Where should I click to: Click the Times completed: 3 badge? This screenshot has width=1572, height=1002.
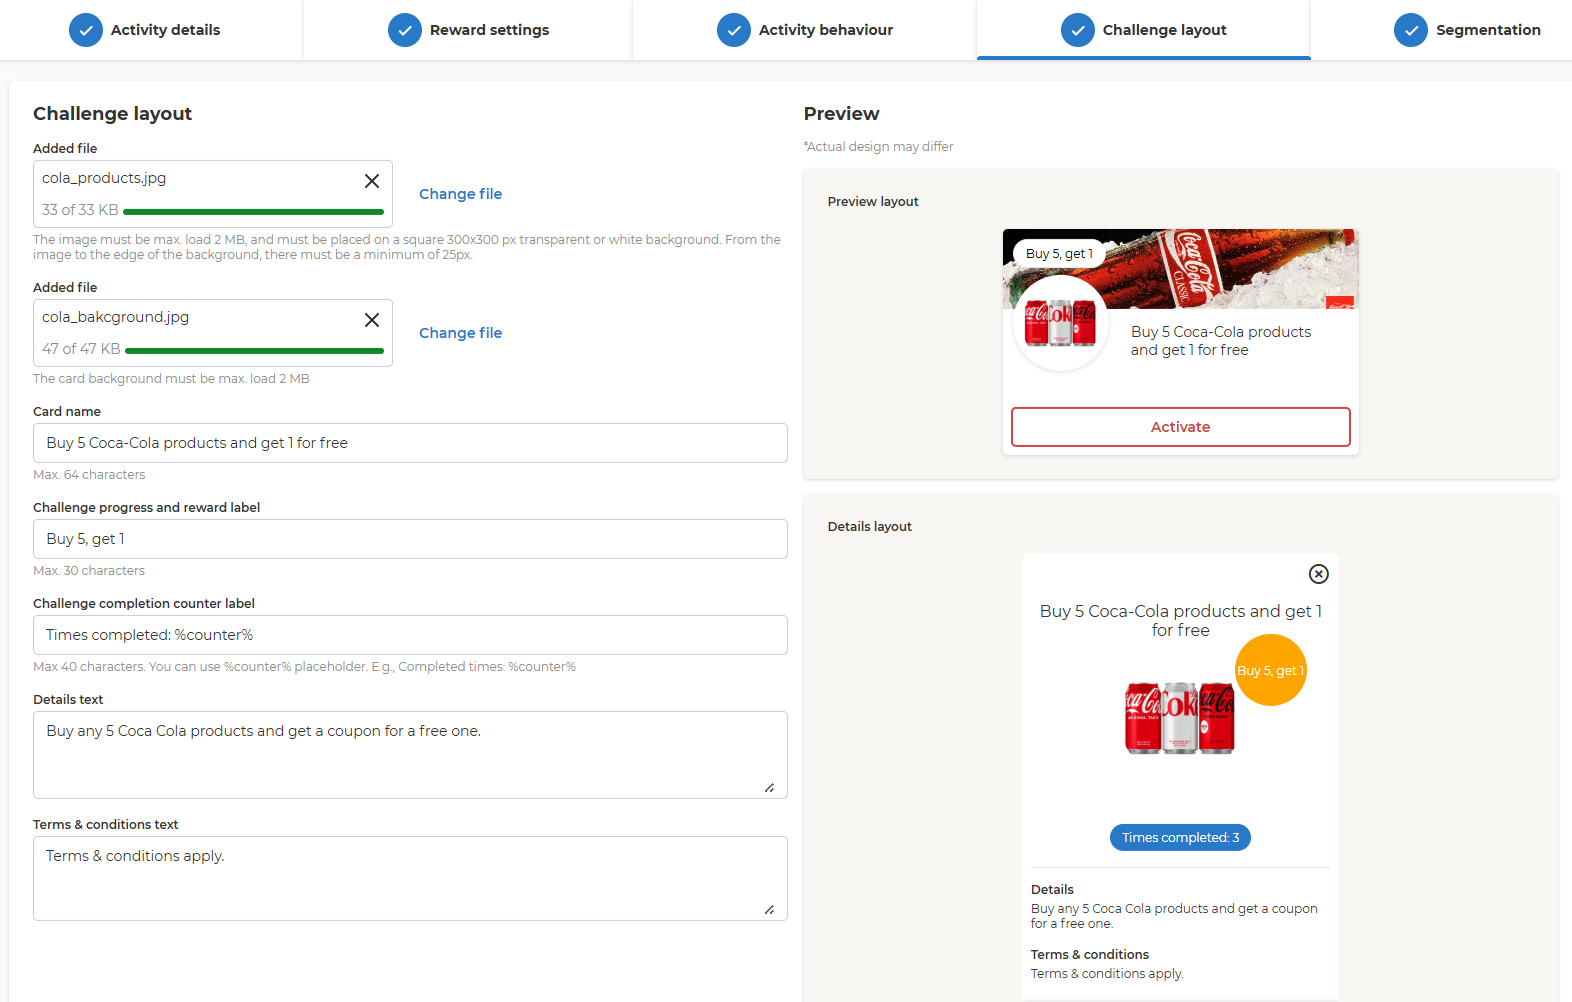(1180, 838)
